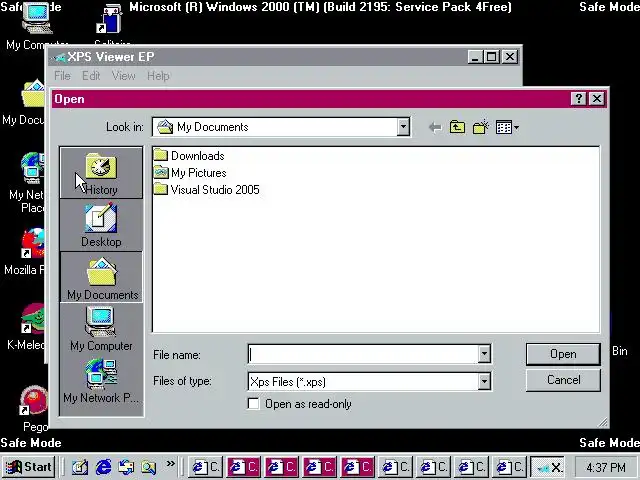The width and height of the screenshot is (640, 480).
Task: Click the quick launch icon right of Internet Explorer
Action: [126, 467]
